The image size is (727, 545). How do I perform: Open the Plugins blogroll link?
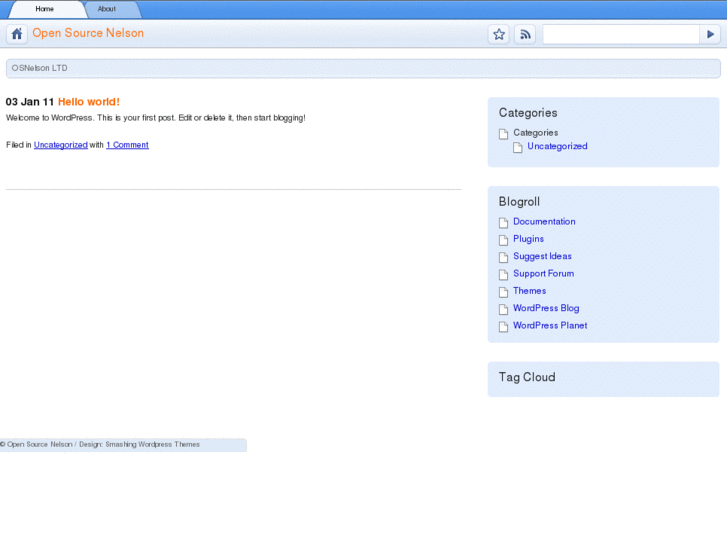coord(529,239)
